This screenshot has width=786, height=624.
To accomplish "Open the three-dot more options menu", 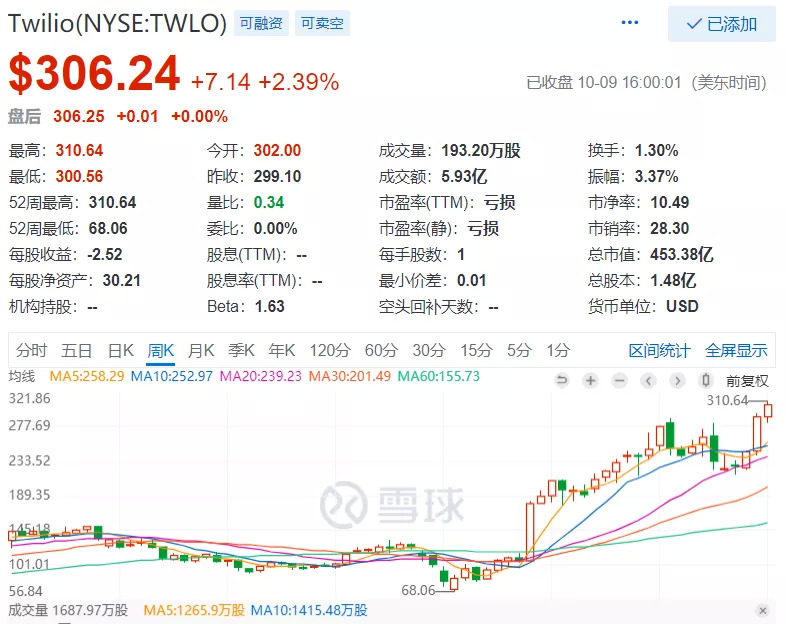I will click(630, 23).
